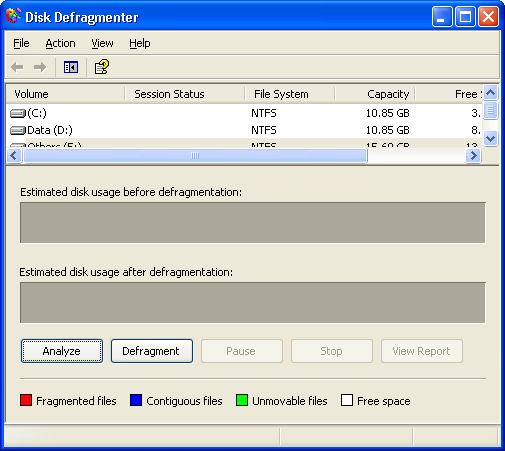Click the horizontal scroll left arrow

[x=14, y=156]
